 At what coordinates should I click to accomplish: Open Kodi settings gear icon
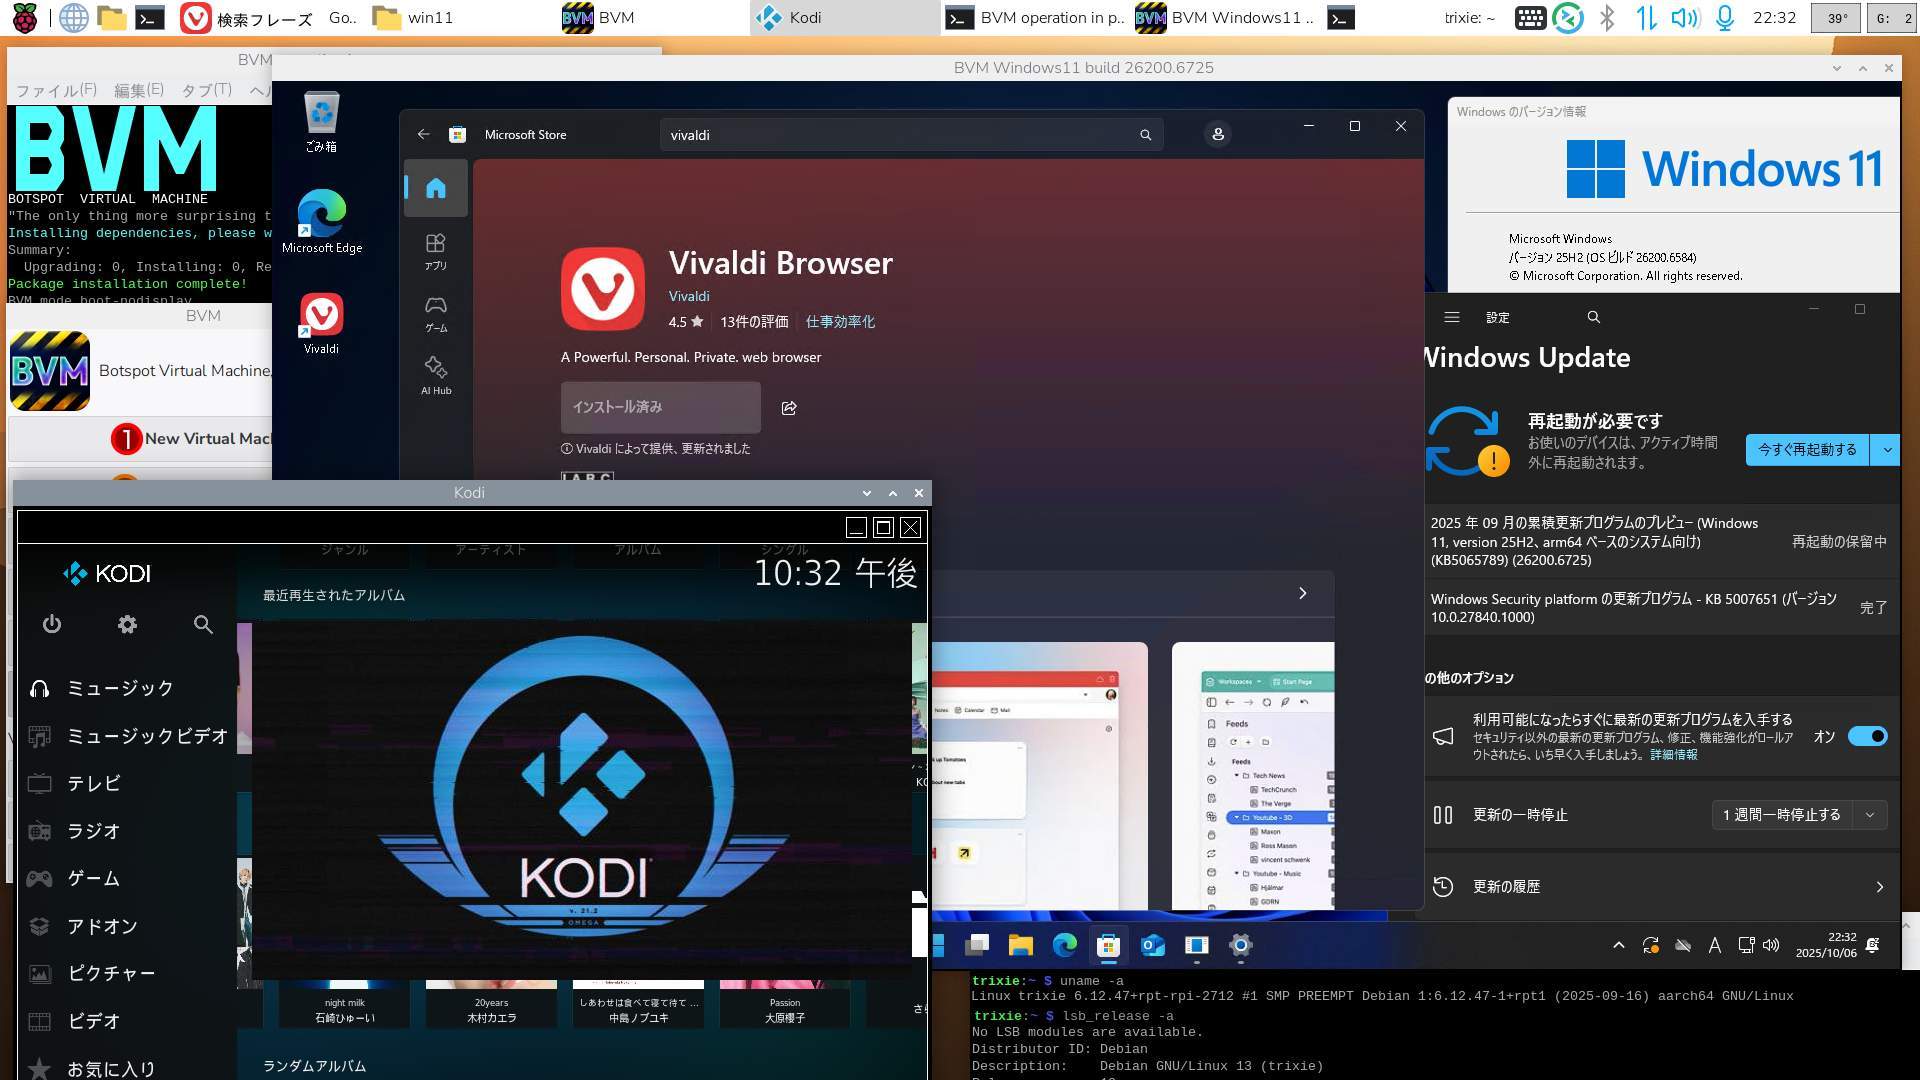pyautogui.click(x=127, y=625)
